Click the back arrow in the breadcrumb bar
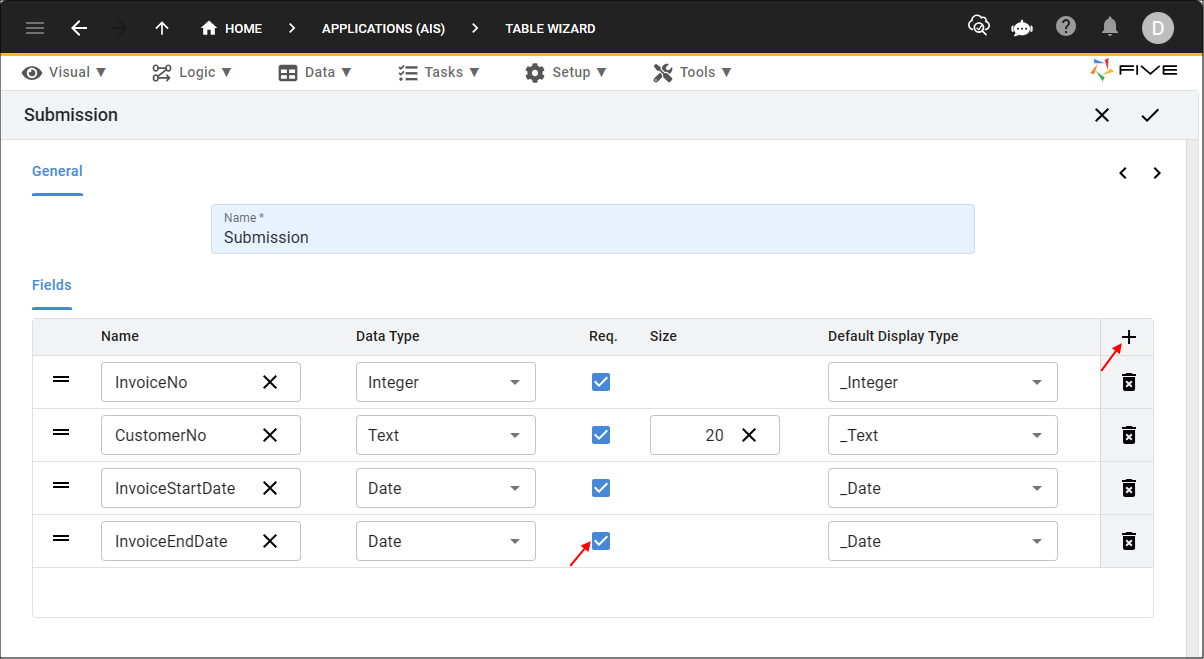The height and width of the screenshot is (659, 1204). [79, 28]
